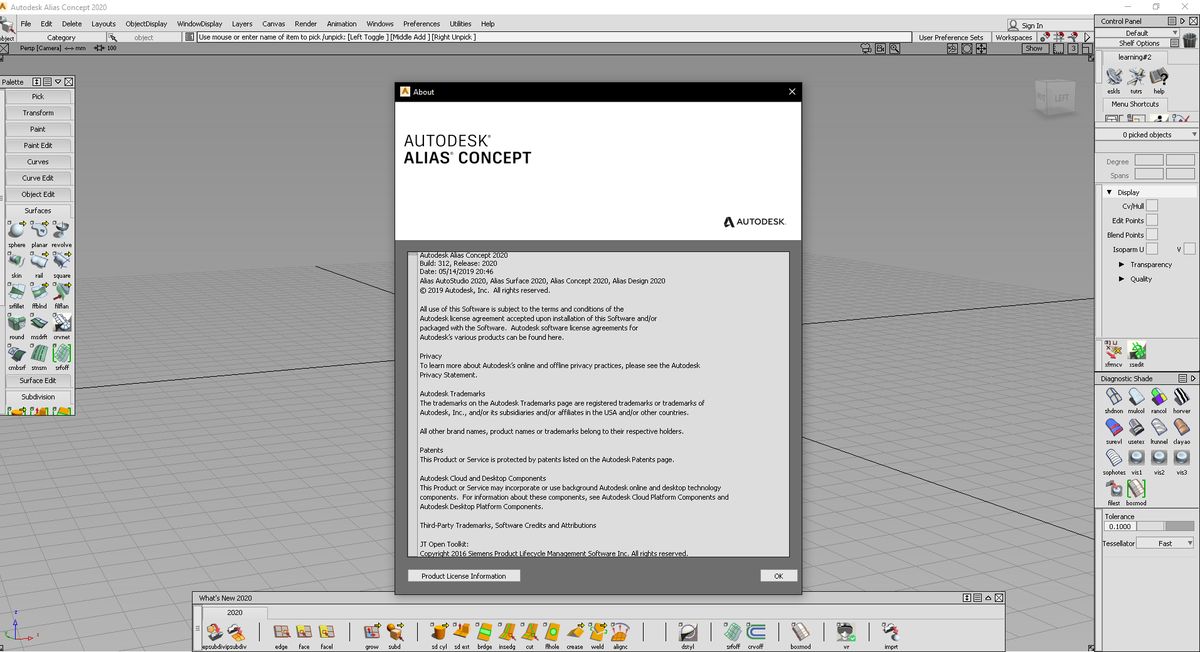Open the picked objects dropdown

click(x=1147, y=134)
